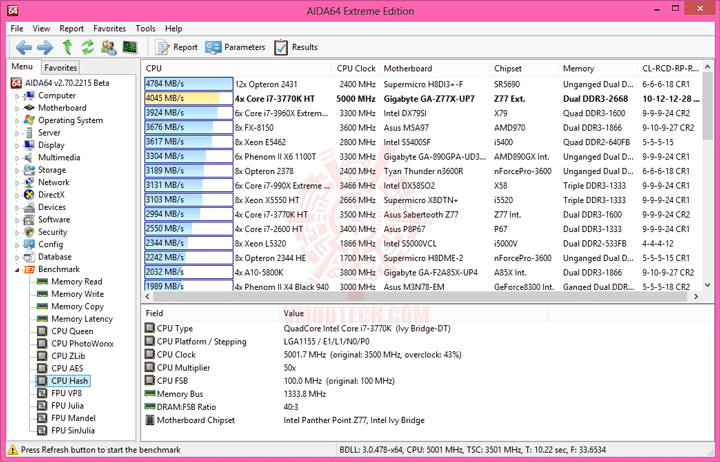
Task: Select the DirectX tree icon
Action: [x=29, y=195]
